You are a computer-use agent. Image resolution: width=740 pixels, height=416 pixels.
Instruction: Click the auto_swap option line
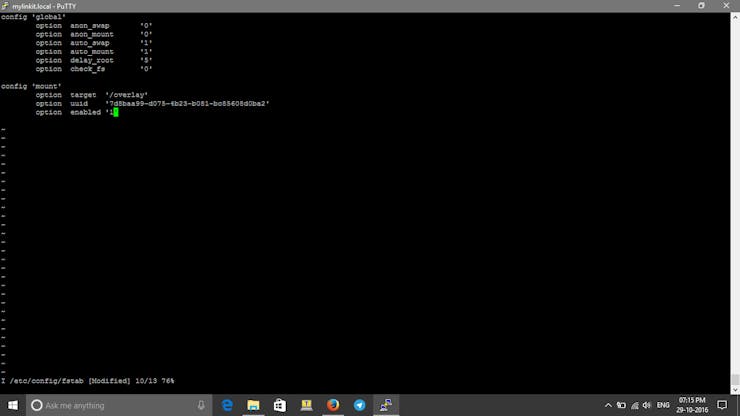pos(94,43)
